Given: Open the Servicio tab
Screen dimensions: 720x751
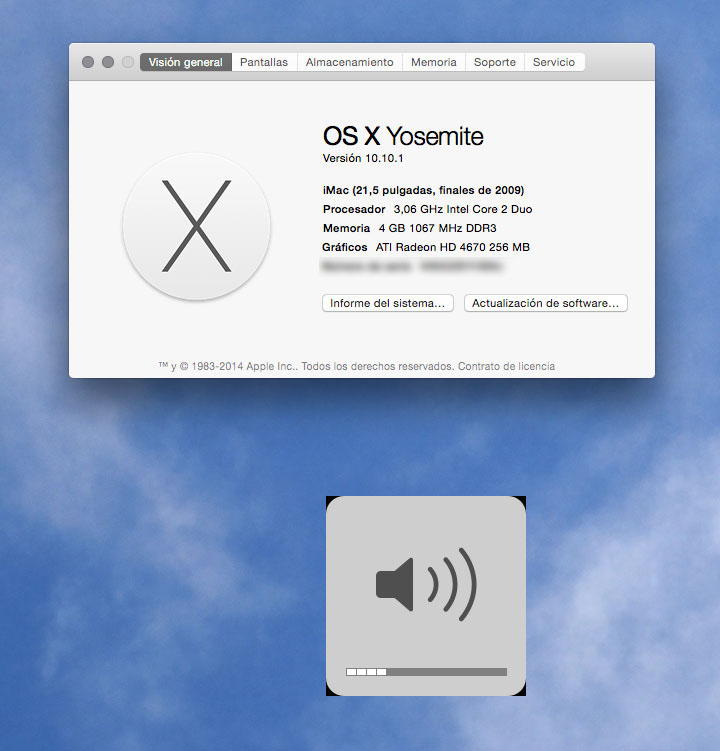Looking at the screenshot, I should click(x=554, y=62).
